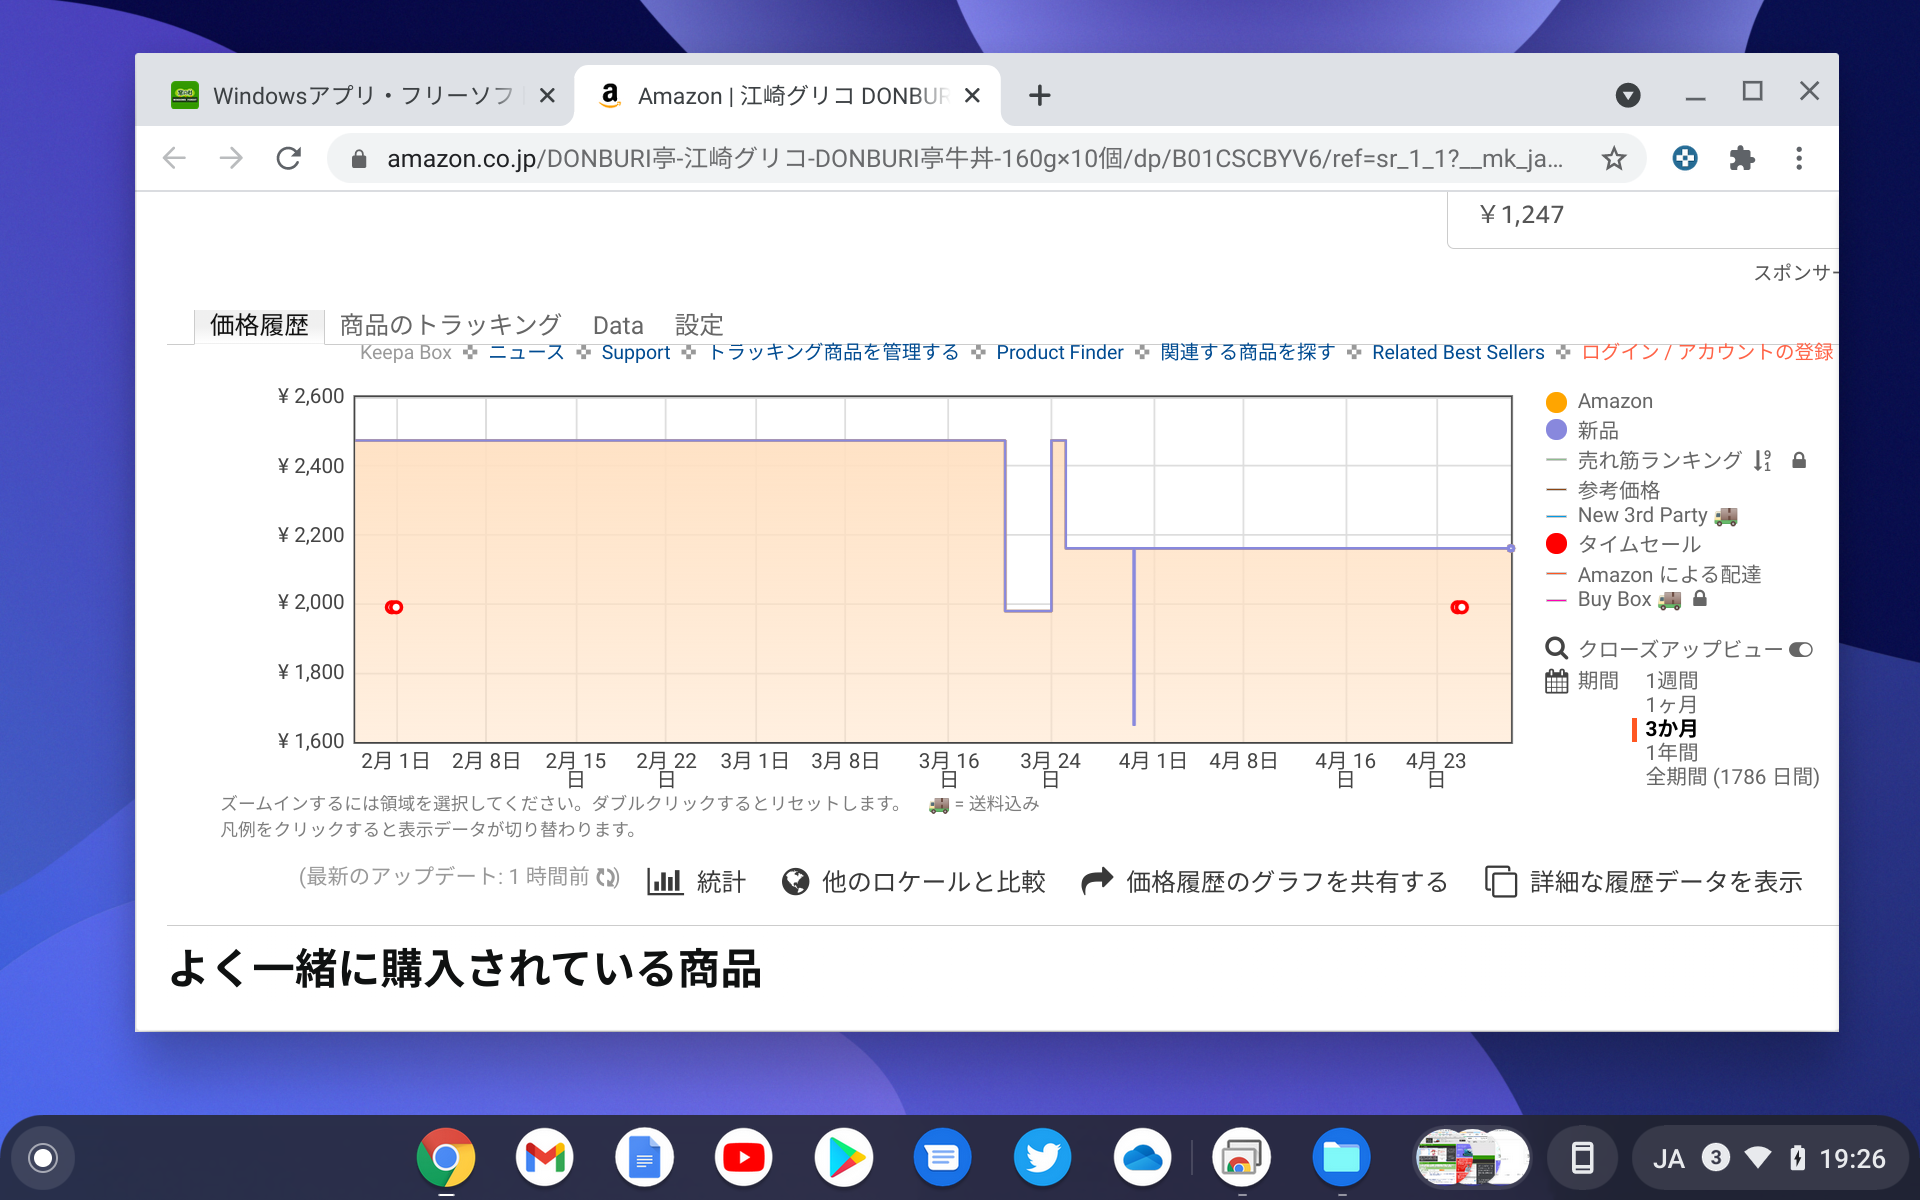Open the extensions puzzle dropdown
The width and height of the screenshot is (1920, 1200).
(1741, 157)
